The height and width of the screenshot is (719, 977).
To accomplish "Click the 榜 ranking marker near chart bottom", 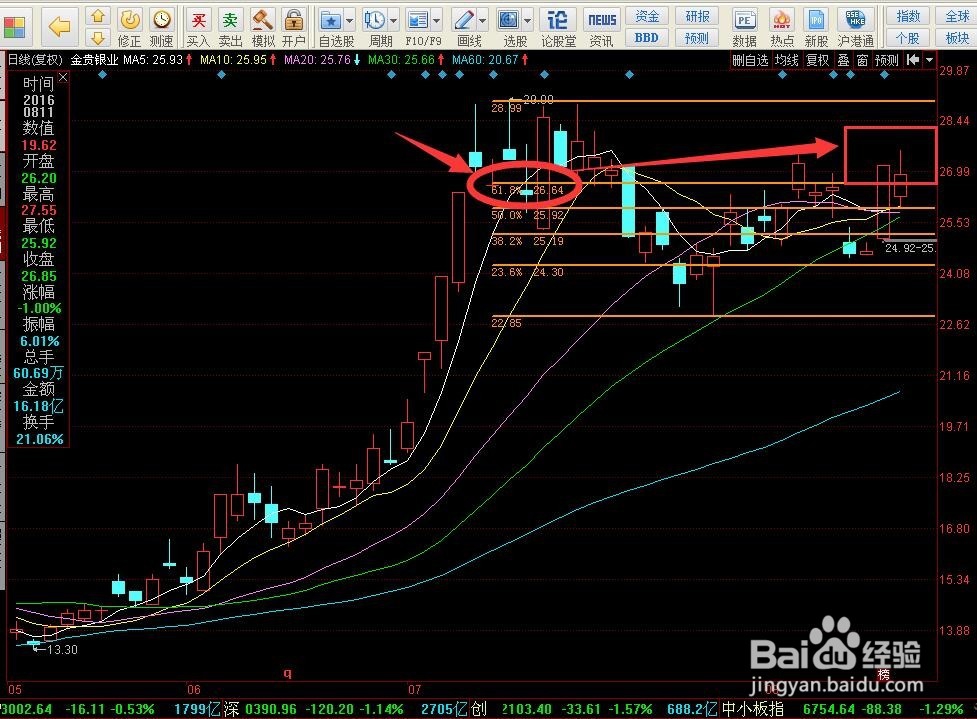I will click(884, 674).
